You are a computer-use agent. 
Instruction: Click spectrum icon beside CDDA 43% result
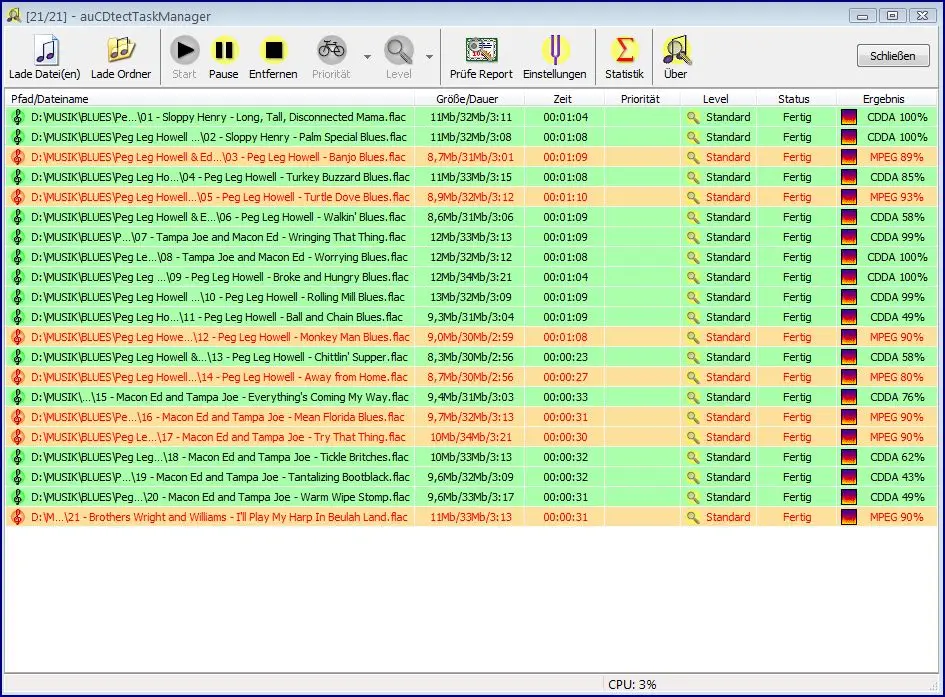coord(849,477)
